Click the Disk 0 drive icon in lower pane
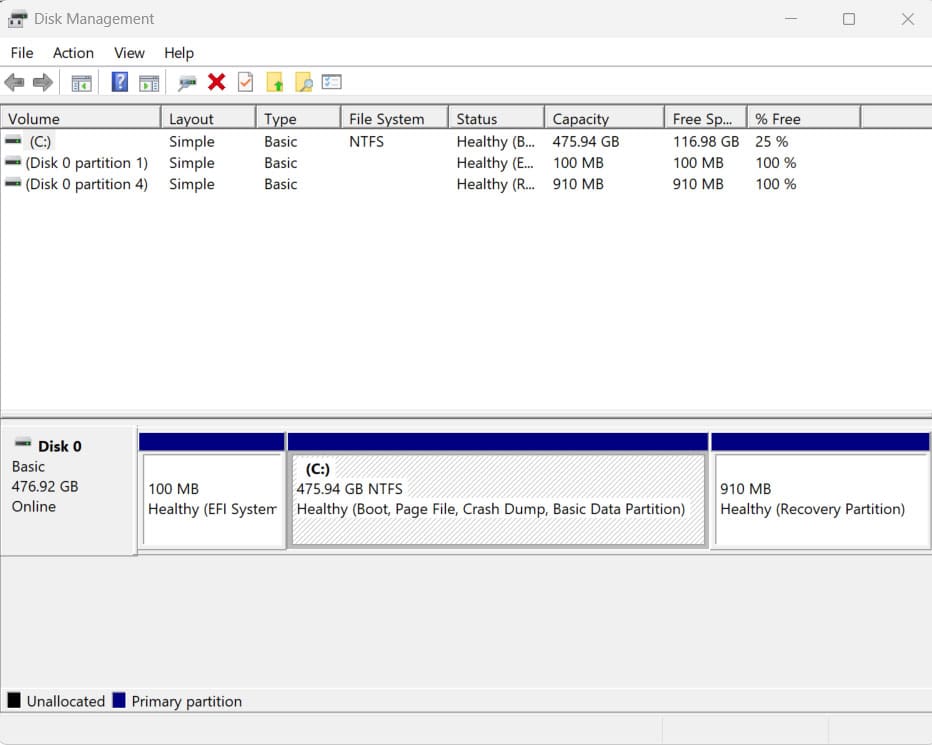The image size is (932, 747). pos(23,443)
